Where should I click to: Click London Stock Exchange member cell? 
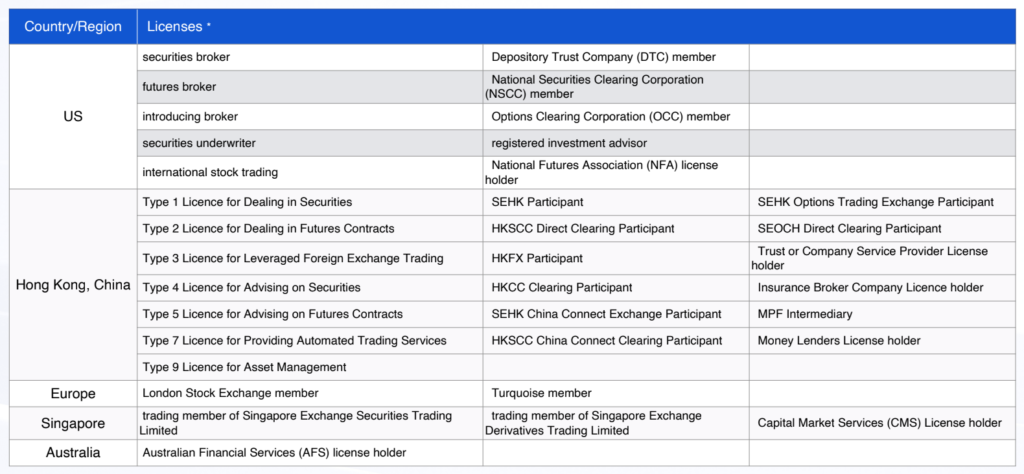click(x=310, y=394)
